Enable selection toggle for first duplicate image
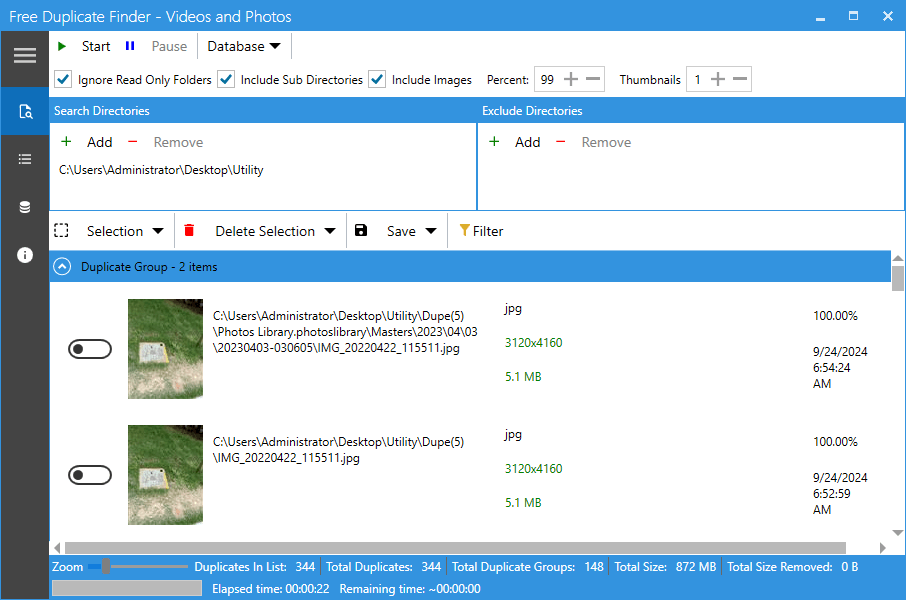Screen dimensions: 906x600 (x=90, y=349)
